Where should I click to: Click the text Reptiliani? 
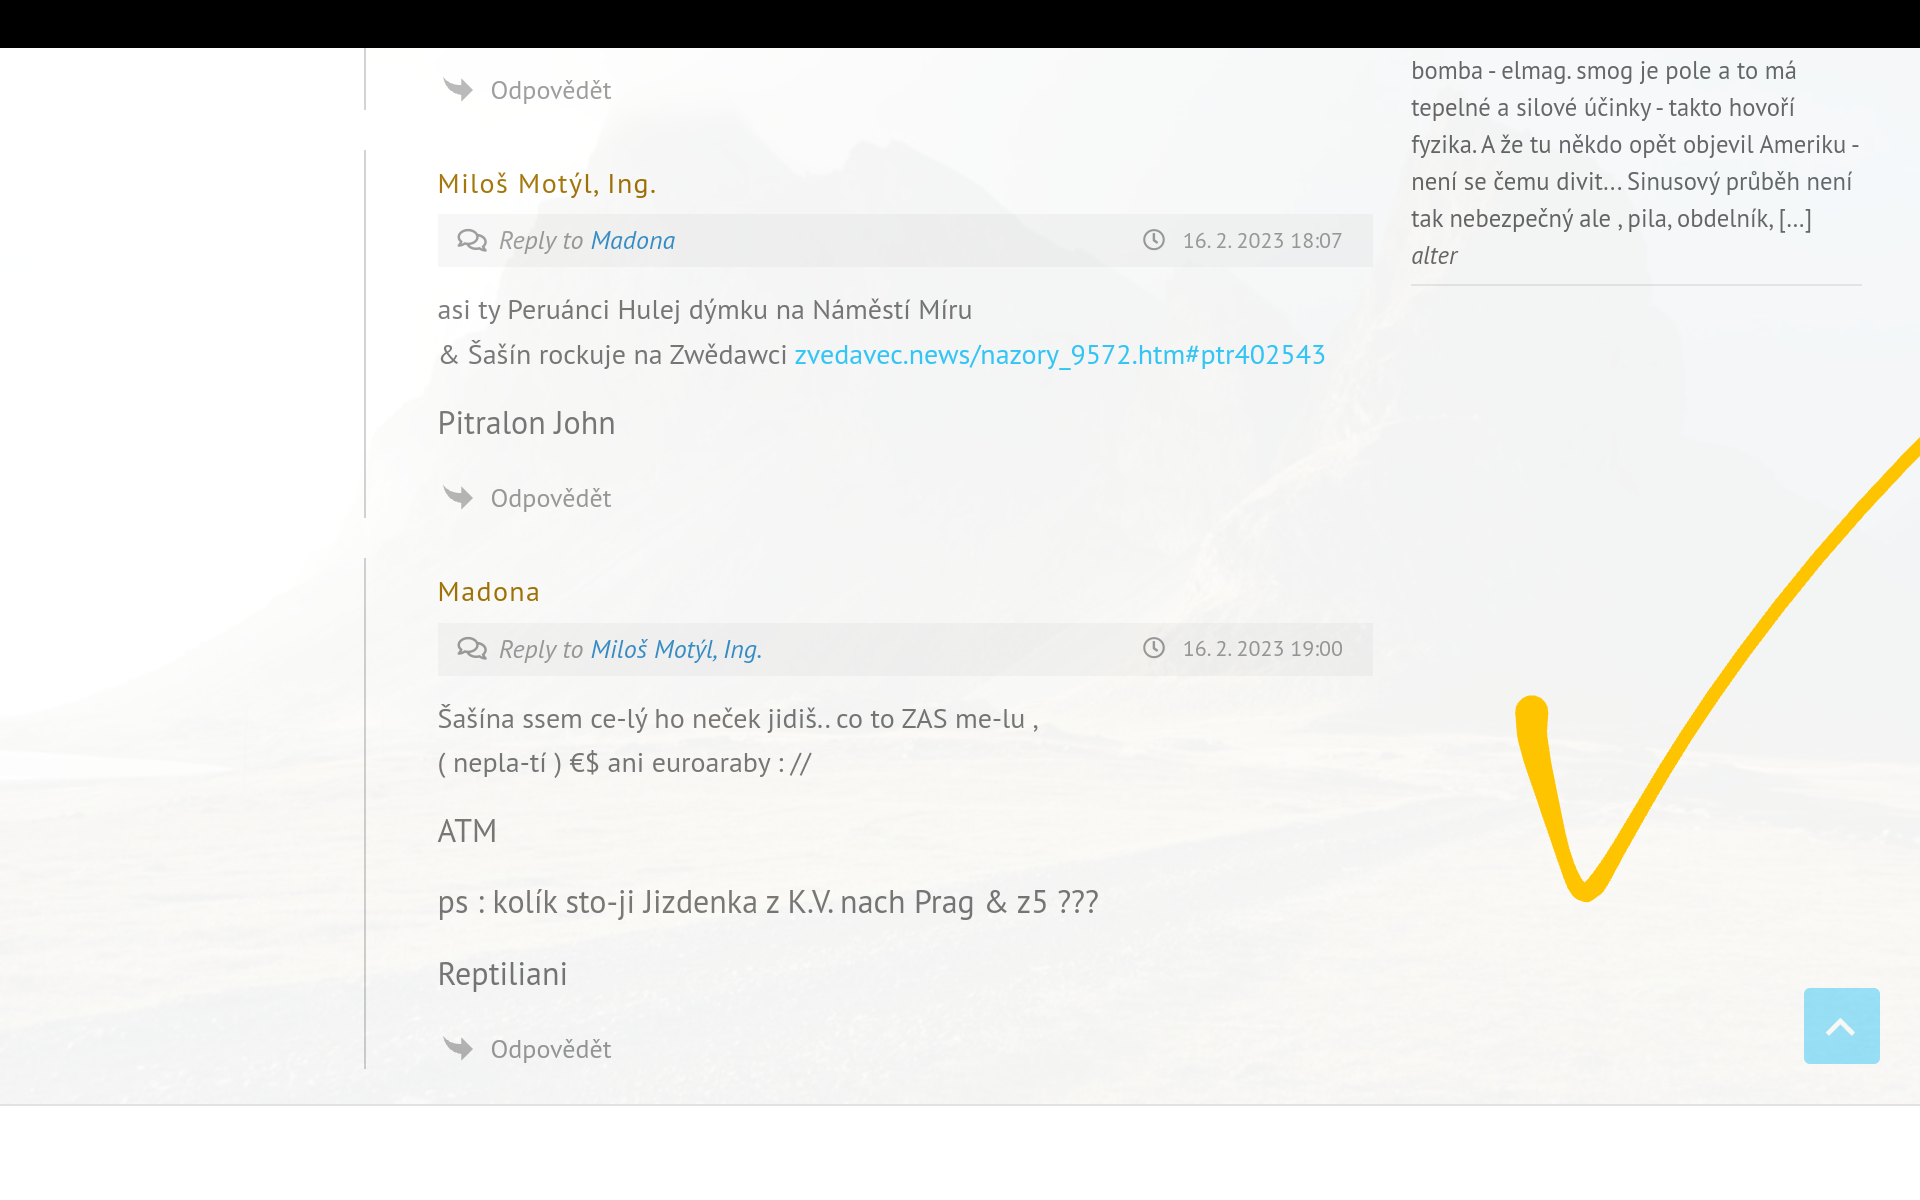point(503,974)
